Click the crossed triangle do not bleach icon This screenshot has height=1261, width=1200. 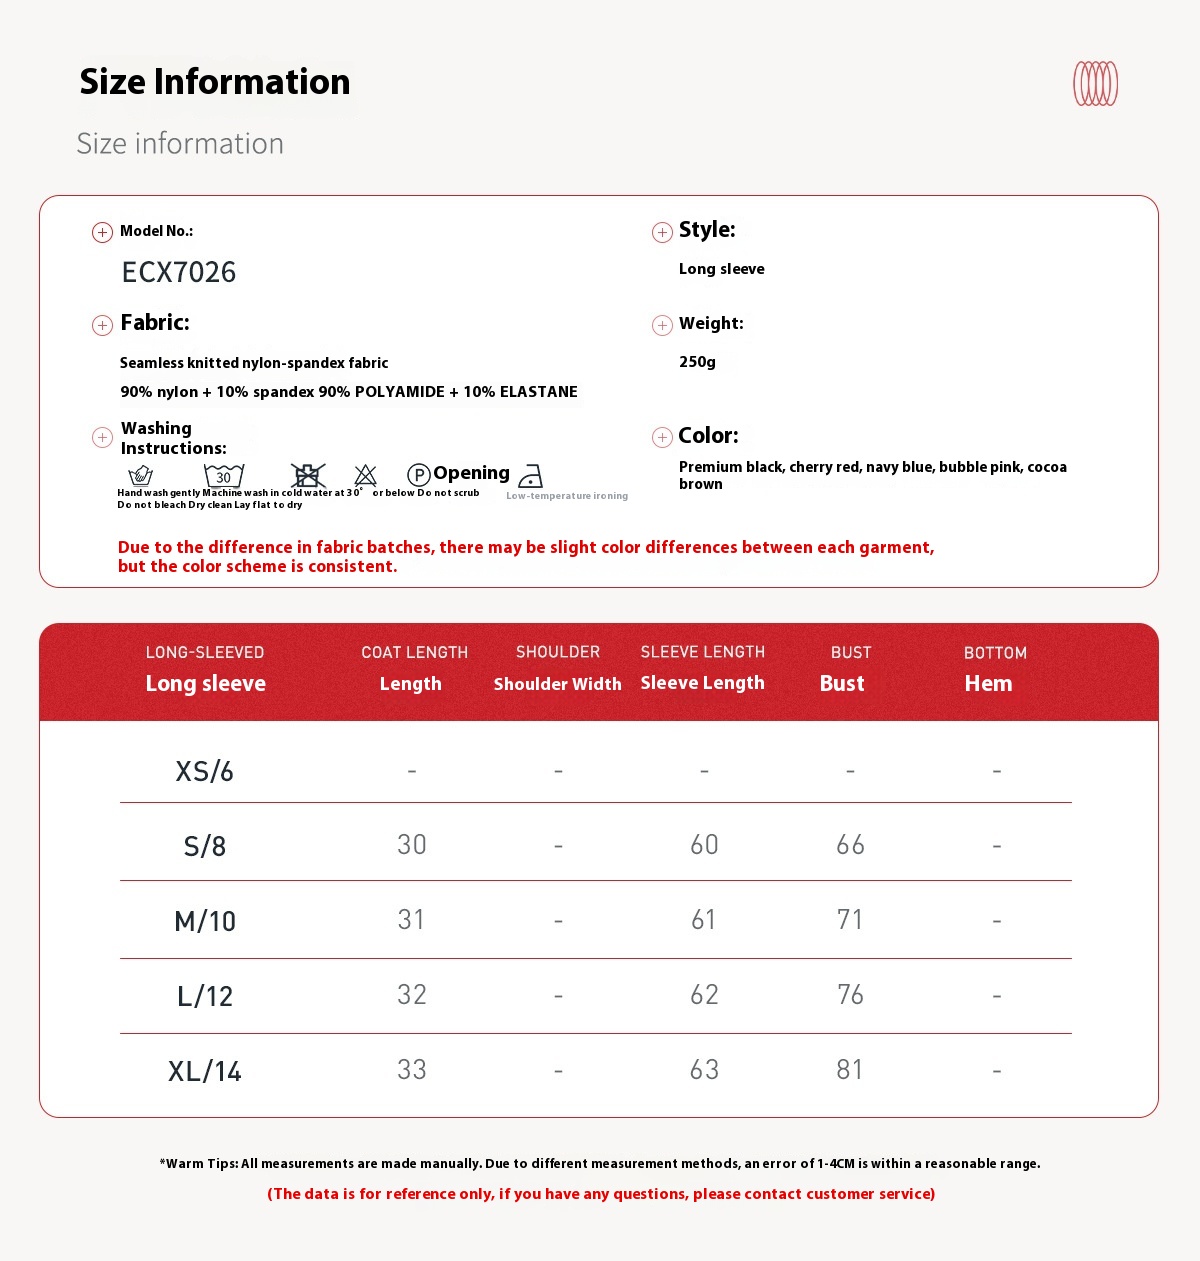coord(366,475)
